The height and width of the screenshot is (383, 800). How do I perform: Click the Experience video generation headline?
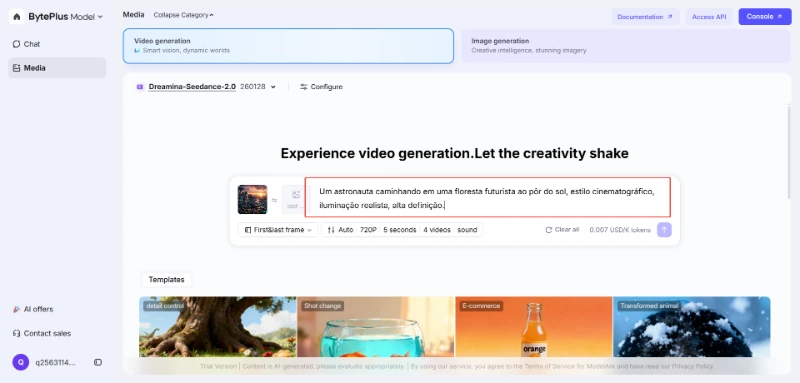(x=454, y=154)
